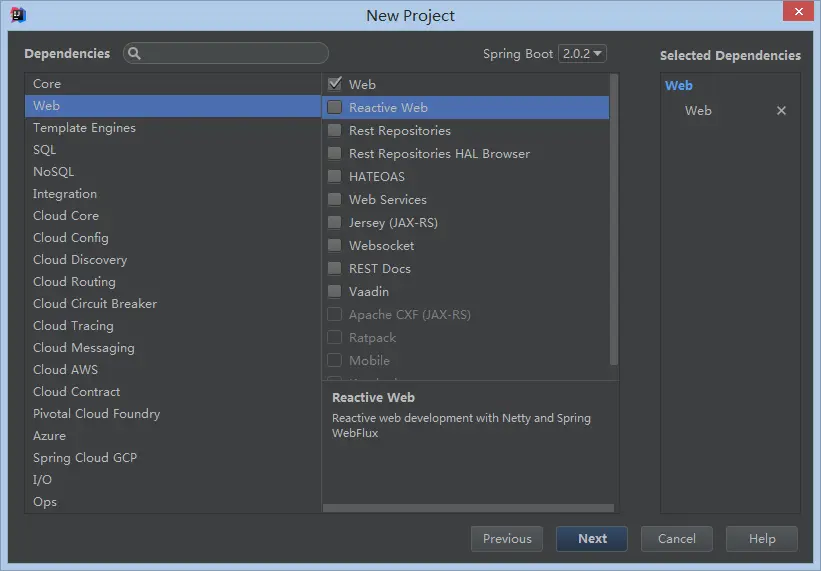Uncheck the Web dependency checkbox

(335, 84)
